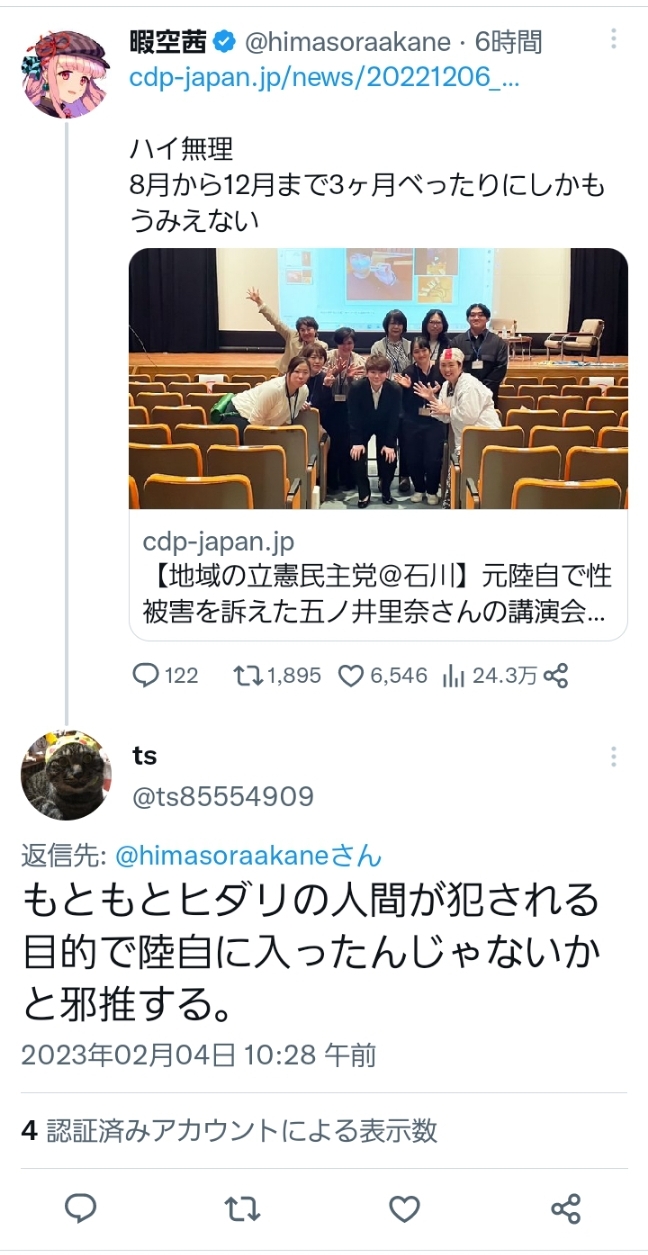
Task: Like the top tweet with 6,546 hearts
Action: [x=351, y=677]
